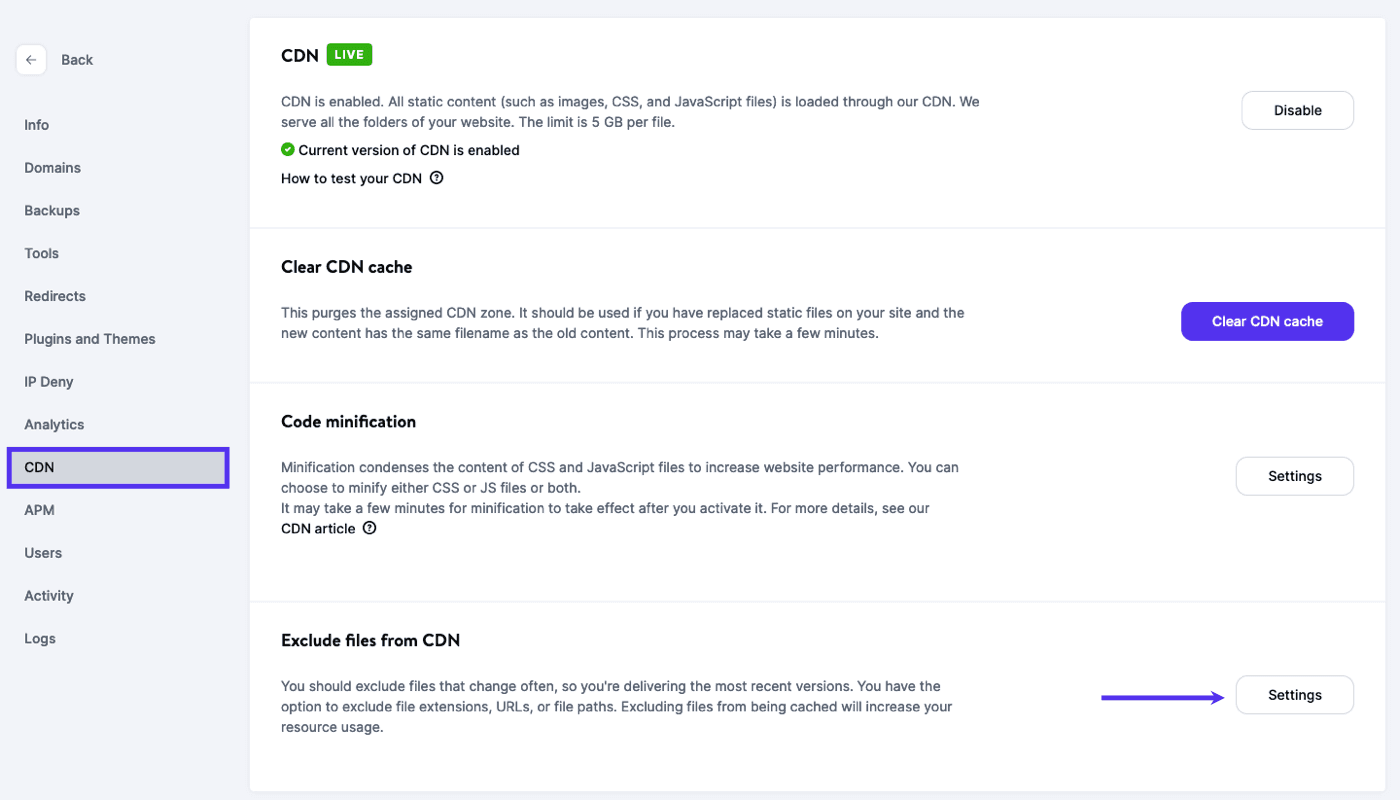The height and width of the screenshot is (800, 1400).
Task: Click the green checkmark status icon
Action: [288, 149]
